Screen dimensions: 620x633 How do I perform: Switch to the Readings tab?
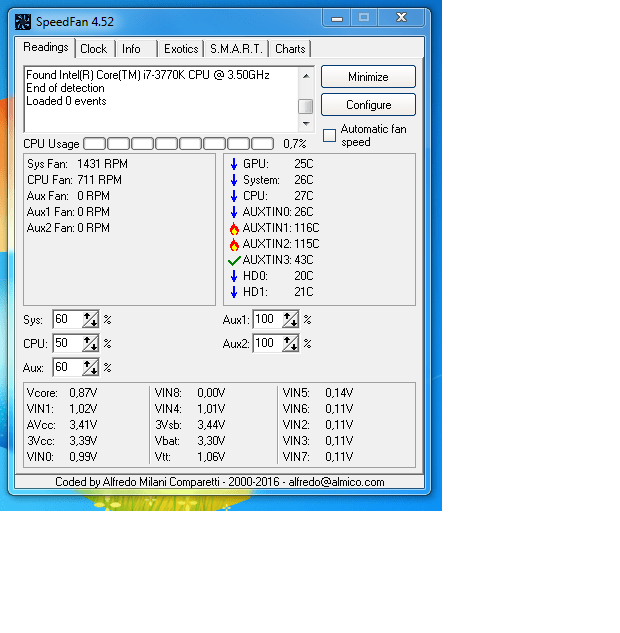point(46,47)
